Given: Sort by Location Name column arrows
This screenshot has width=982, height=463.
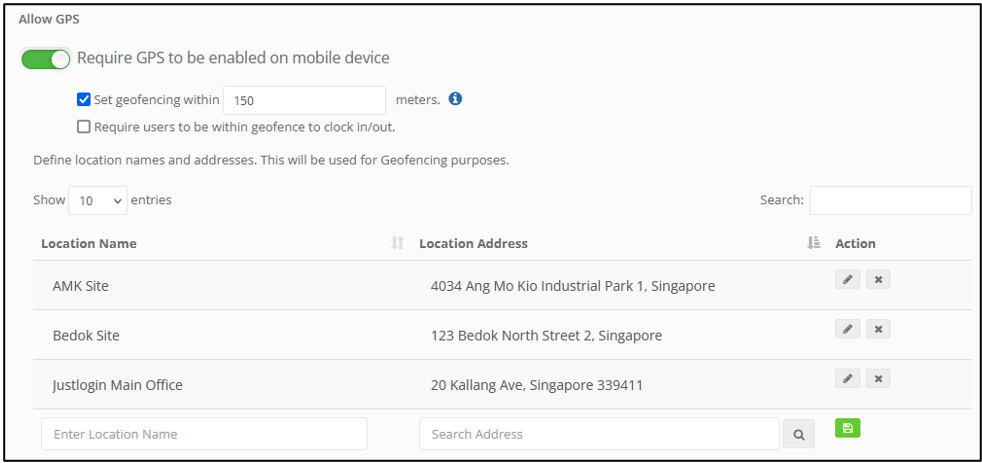Looking at the screenshot, I should pyautogui.click(x=397, y=243).
